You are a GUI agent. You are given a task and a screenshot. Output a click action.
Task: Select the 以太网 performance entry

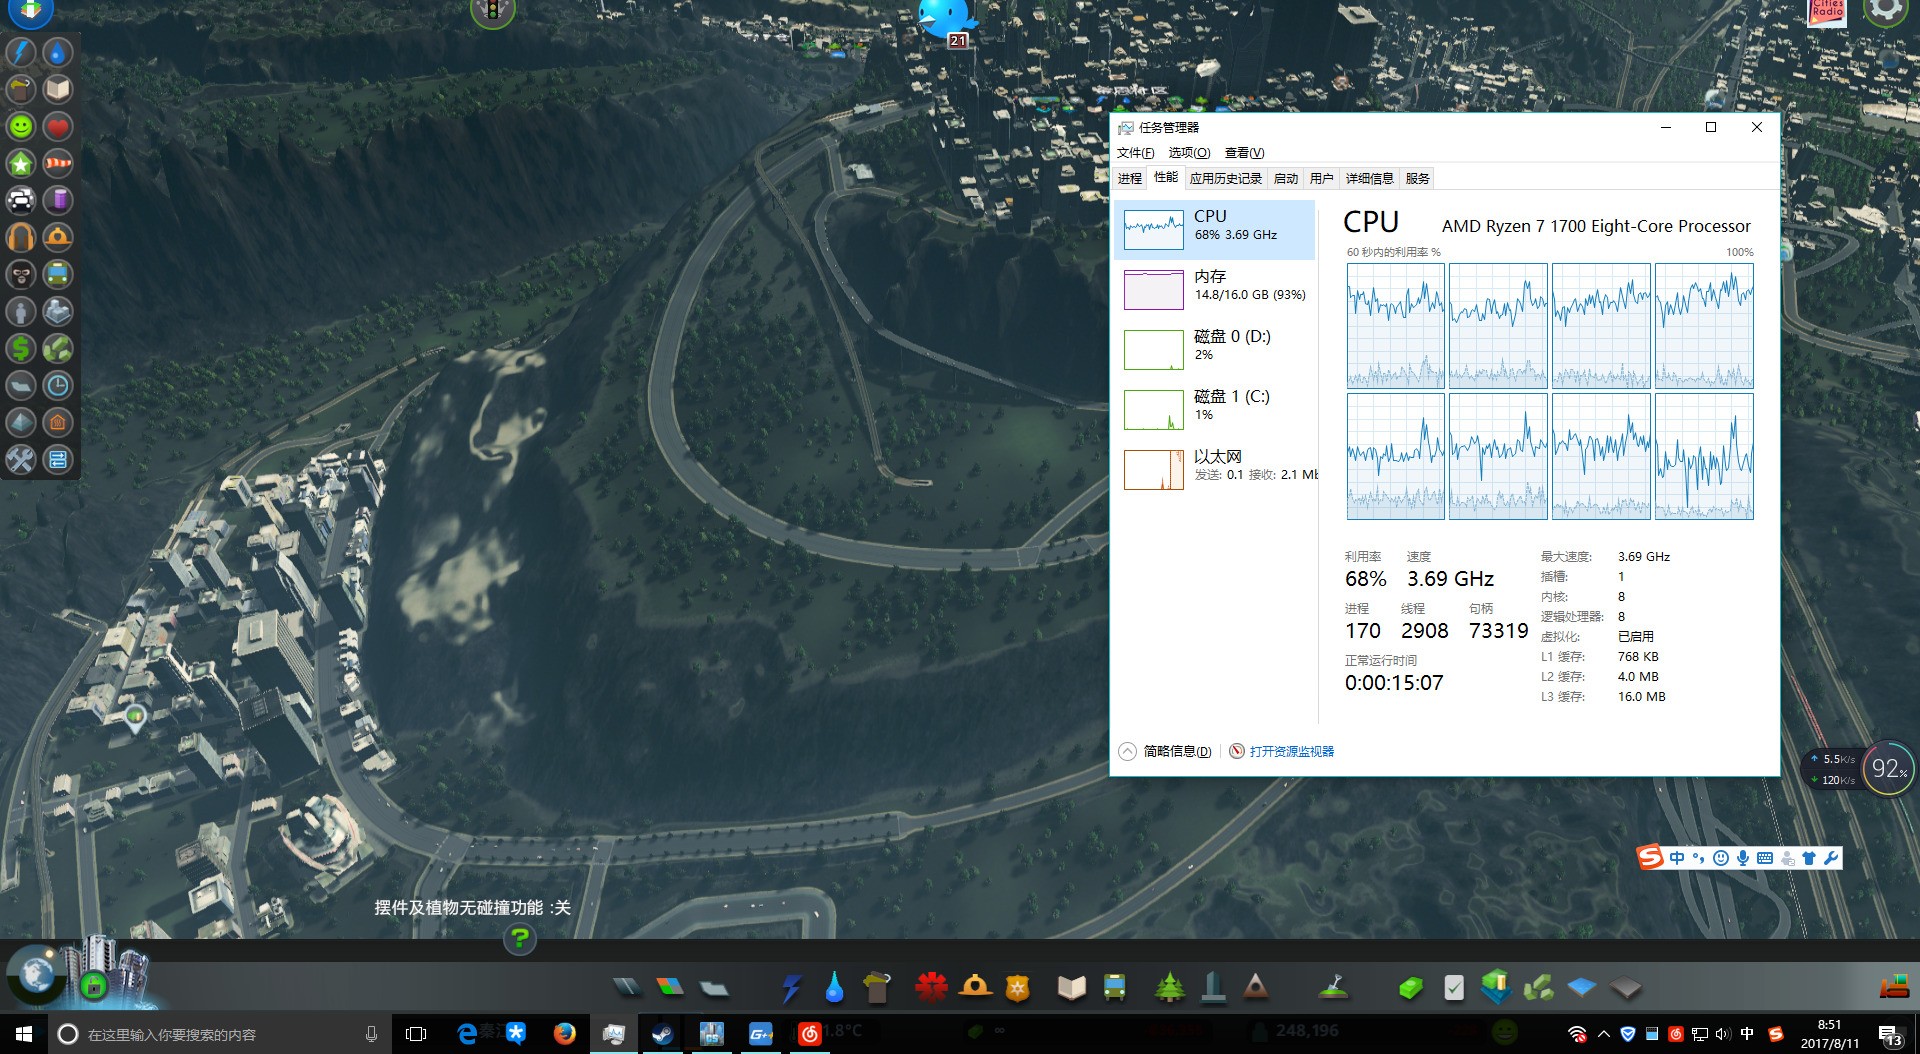coord(1215,470)
